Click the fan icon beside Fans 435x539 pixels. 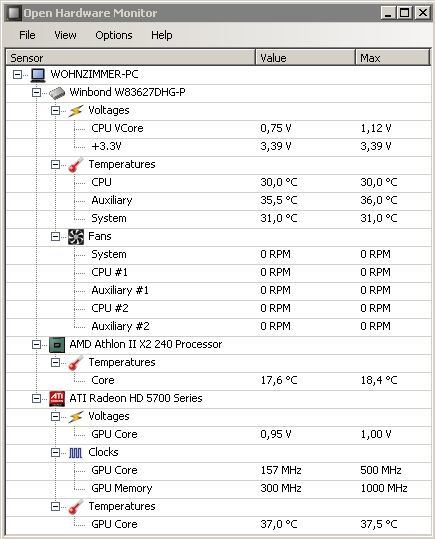point(76,237)
